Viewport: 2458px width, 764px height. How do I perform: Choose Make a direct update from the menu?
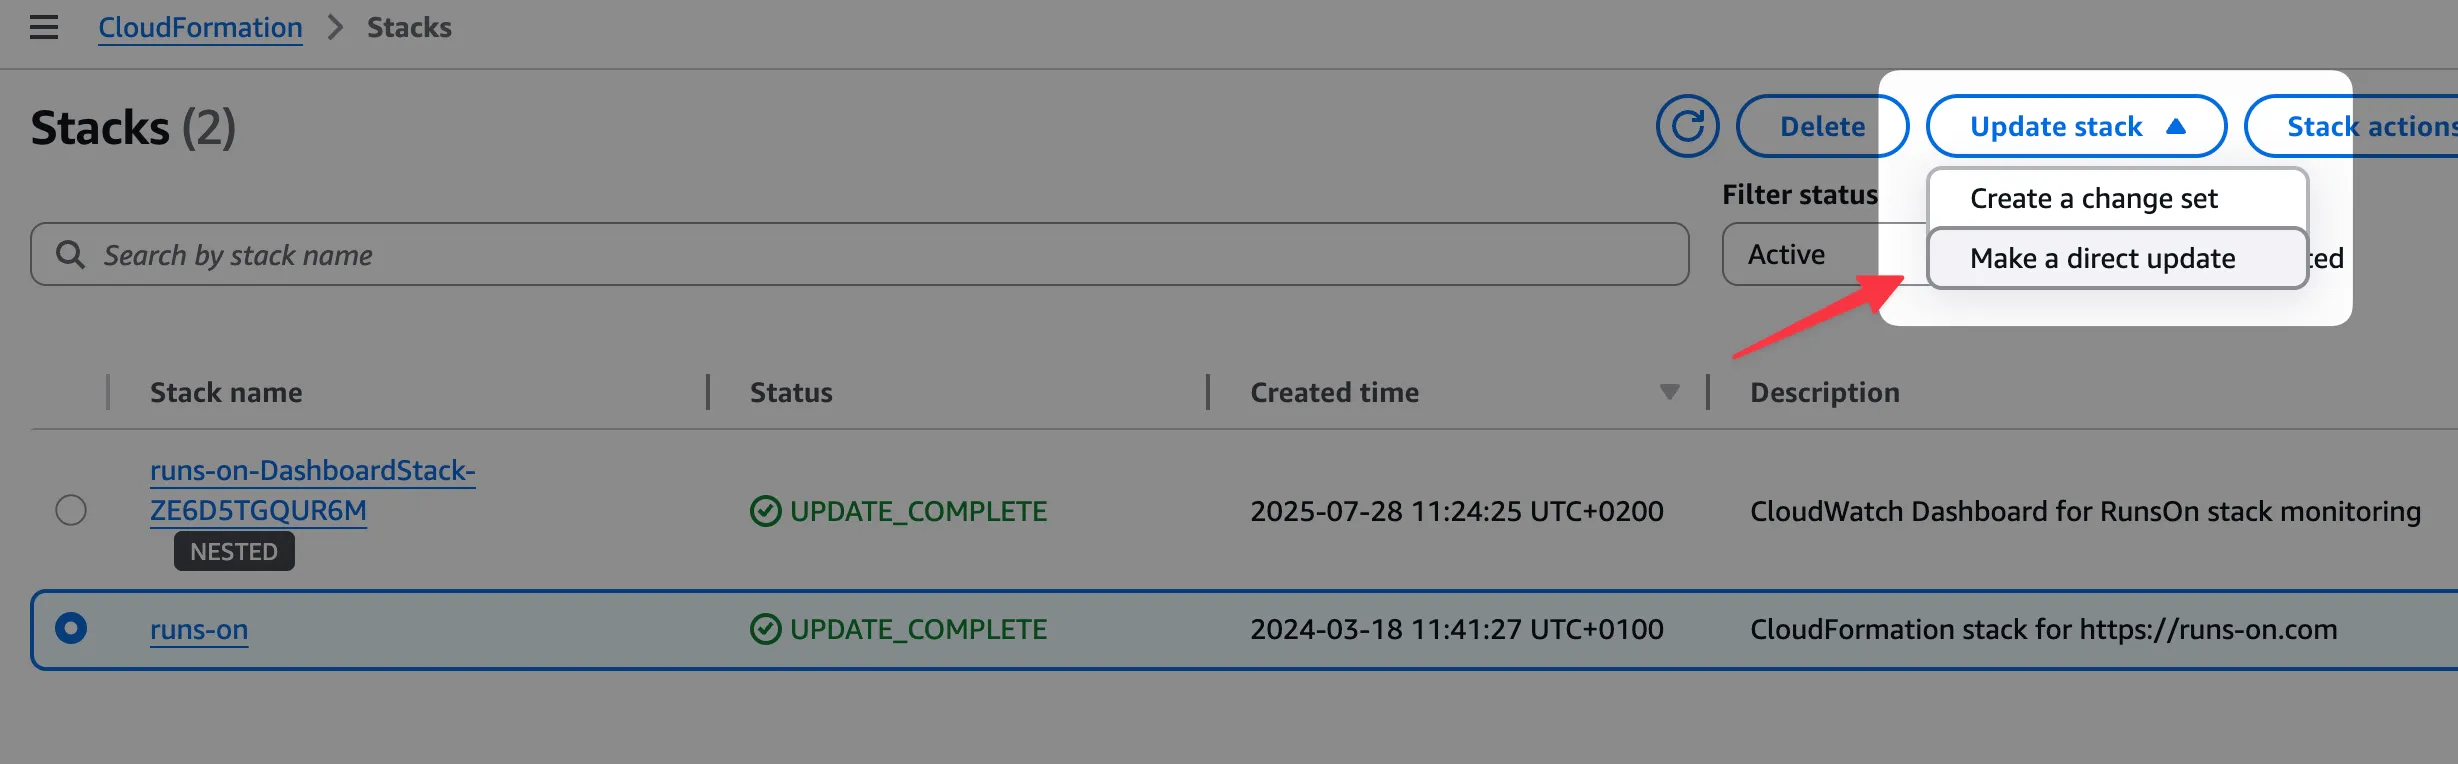tap(2100, 257)
